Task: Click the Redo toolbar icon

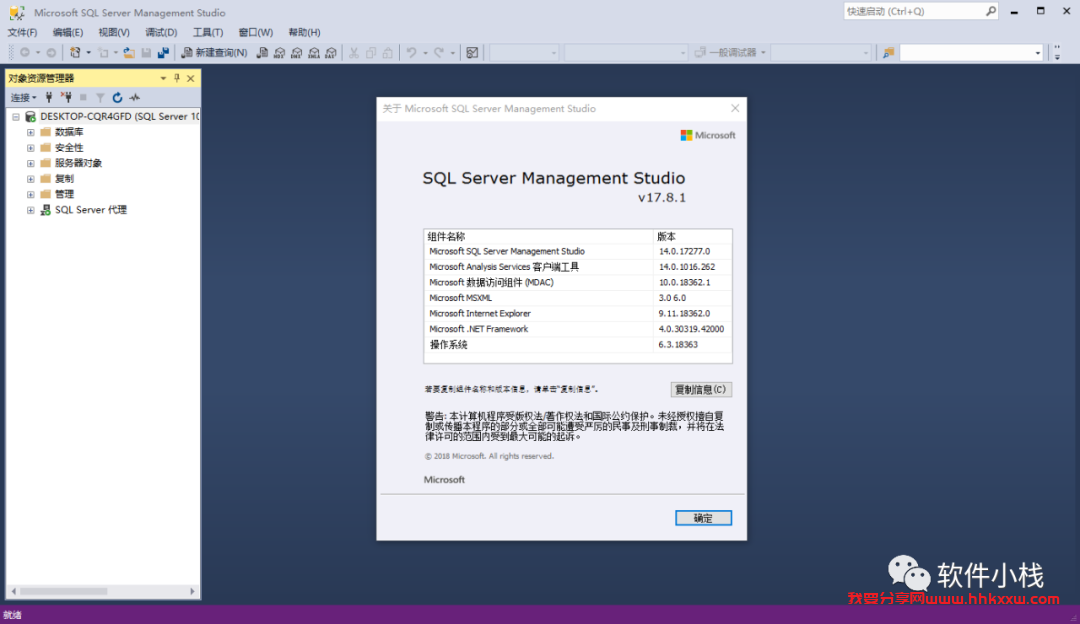Action: (439, 52)
